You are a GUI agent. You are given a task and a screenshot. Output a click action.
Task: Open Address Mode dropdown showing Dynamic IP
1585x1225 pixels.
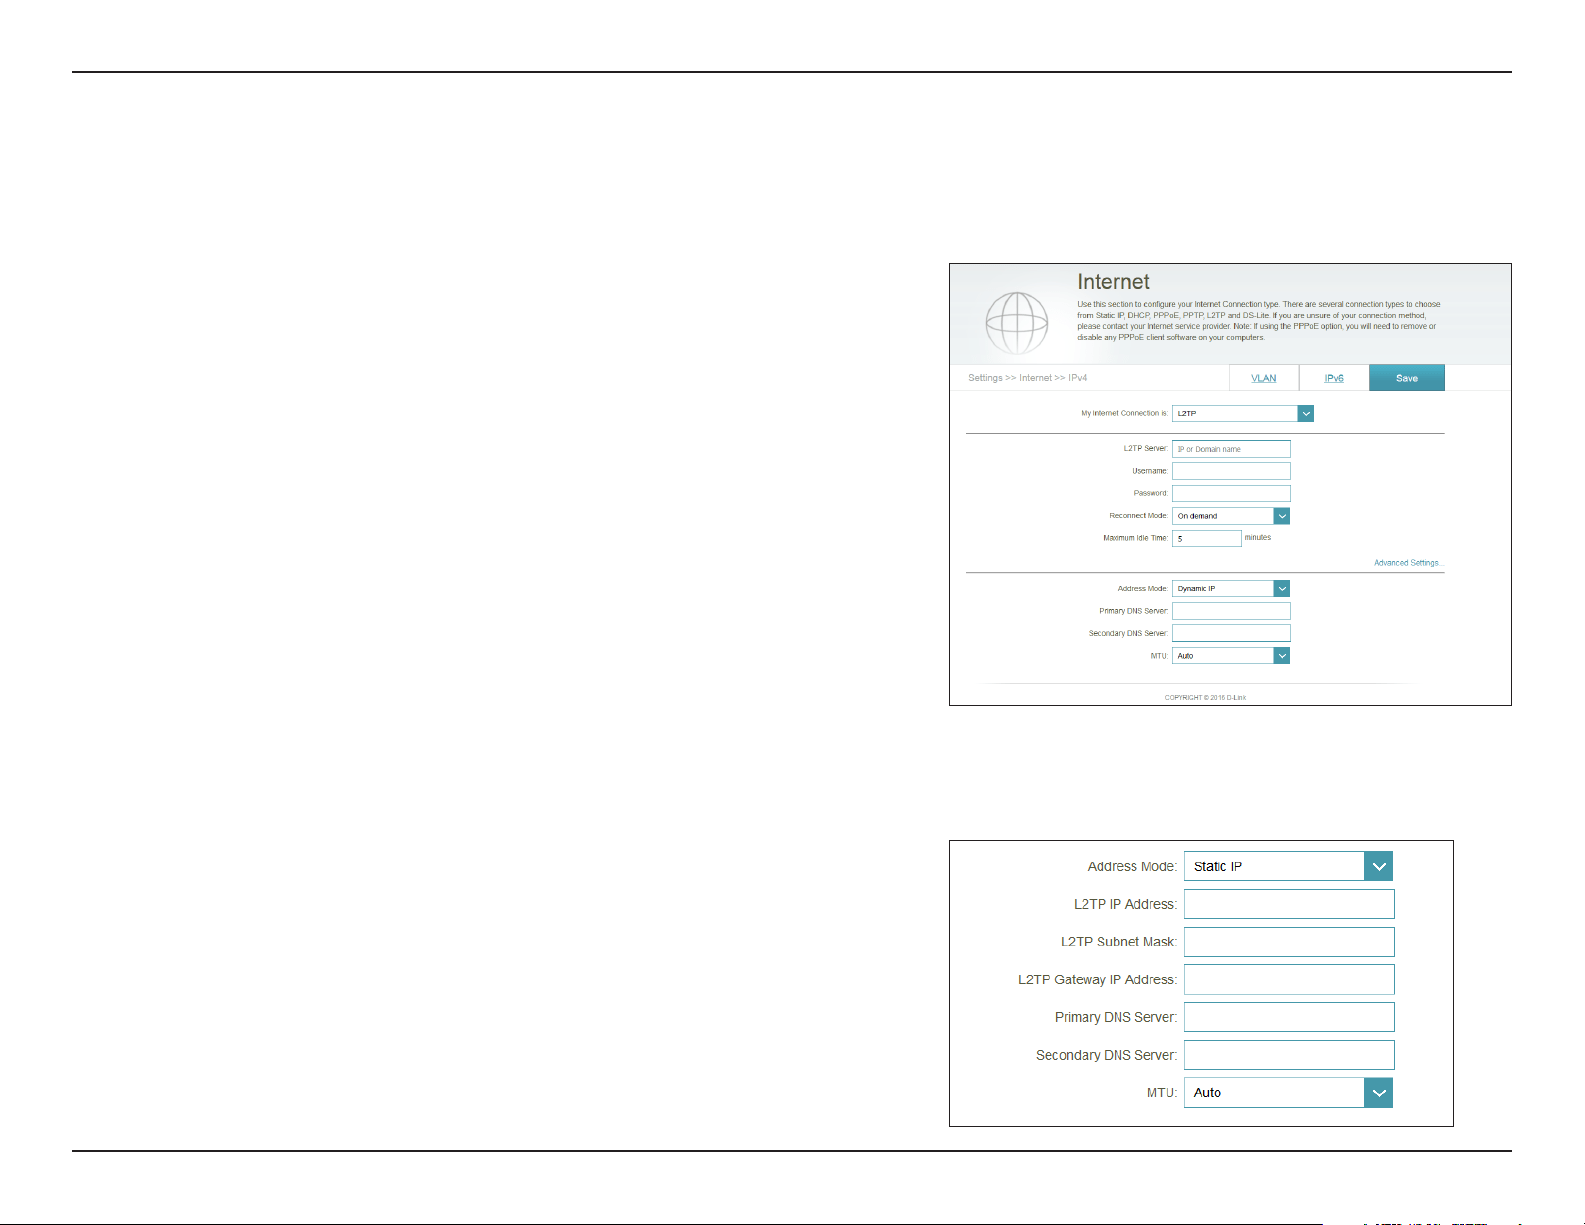click(1231, 589)
